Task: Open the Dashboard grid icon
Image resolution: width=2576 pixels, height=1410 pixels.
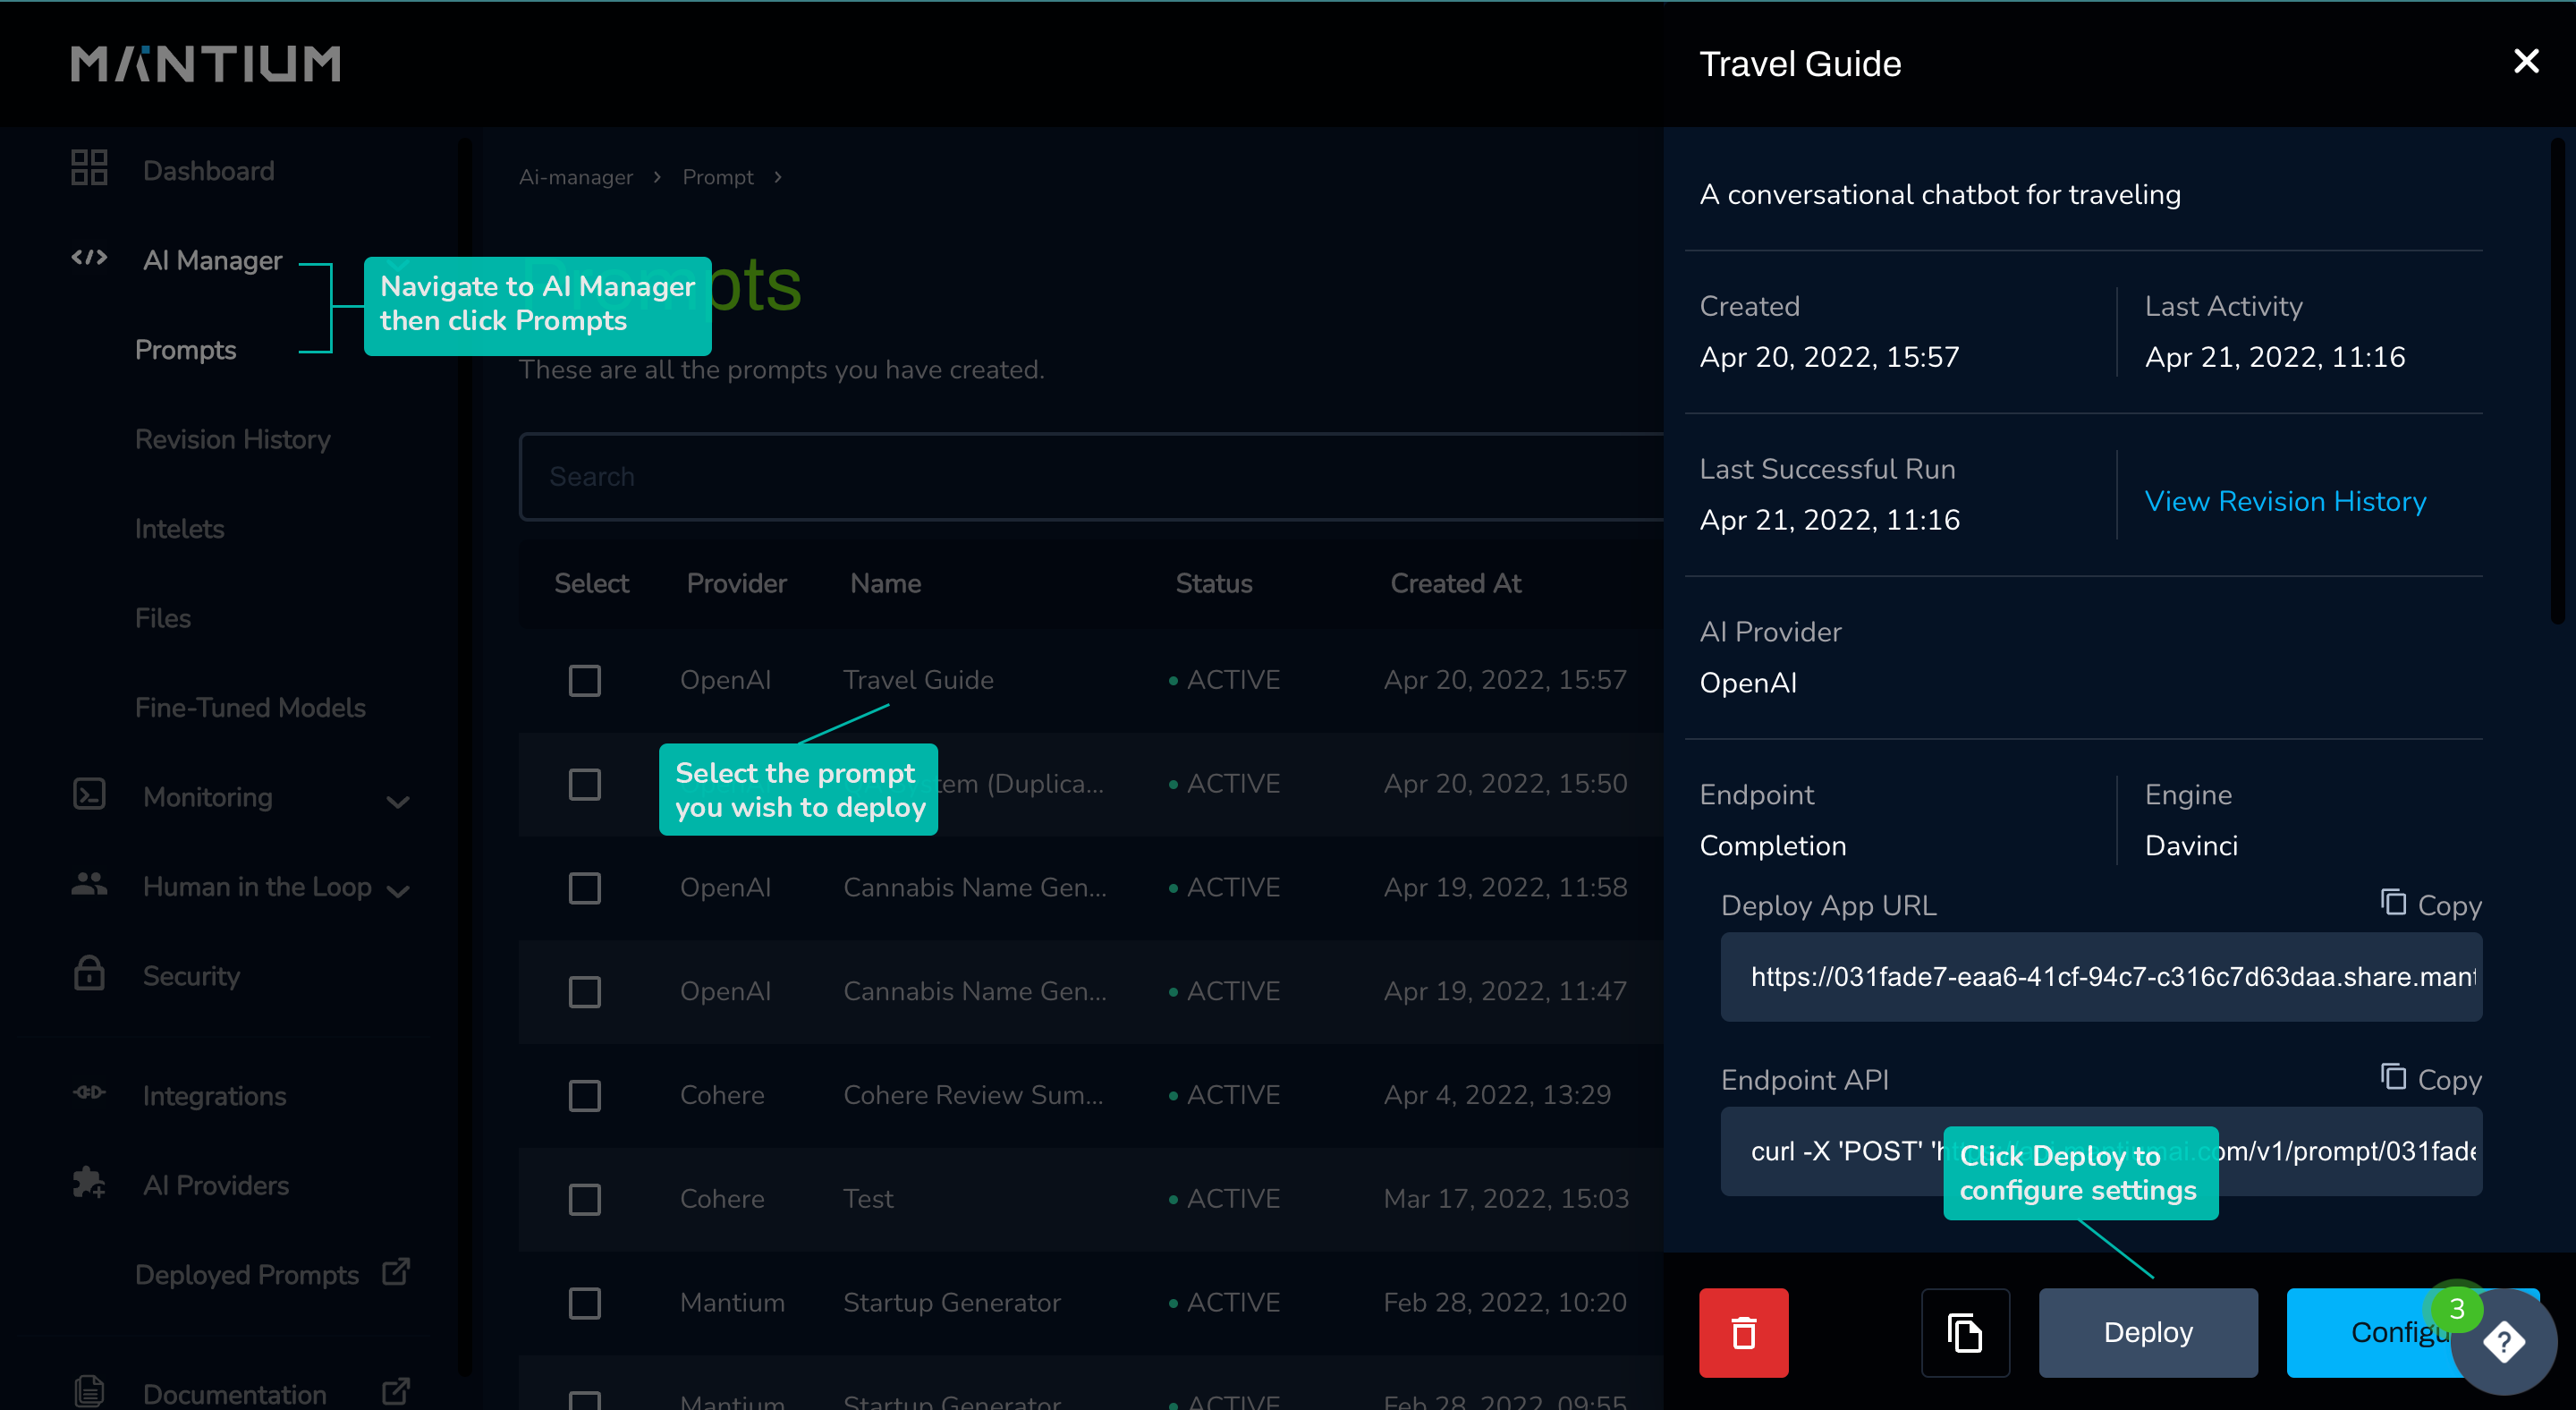Action: (89, 169)
